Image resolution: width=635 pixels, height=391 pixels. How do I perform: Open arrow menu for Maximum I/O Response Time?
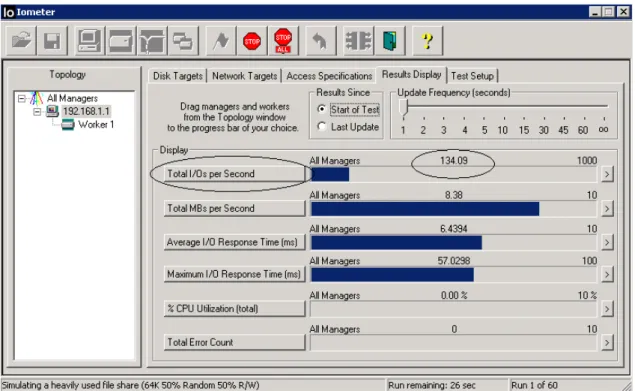click(607, 275)
